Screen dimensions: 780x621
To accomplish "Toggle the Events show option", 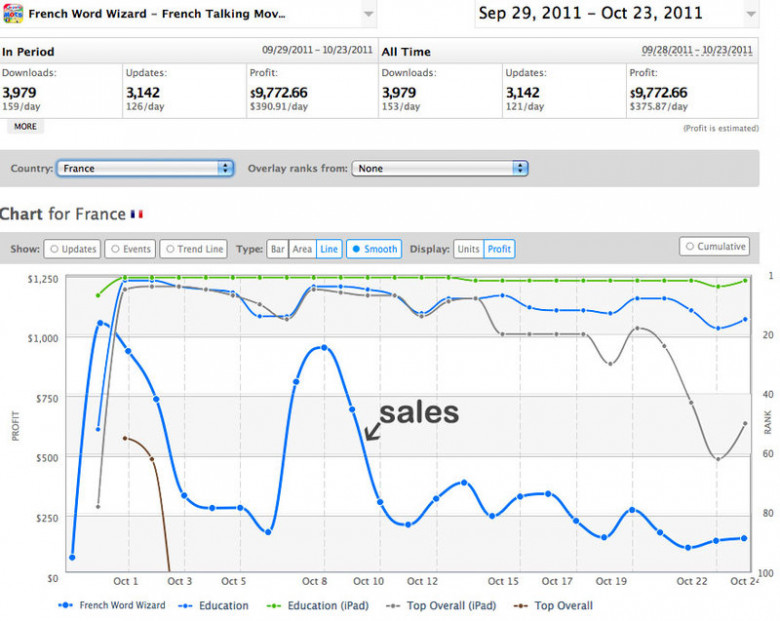I will pyautogui.click(x=130, y=249).
